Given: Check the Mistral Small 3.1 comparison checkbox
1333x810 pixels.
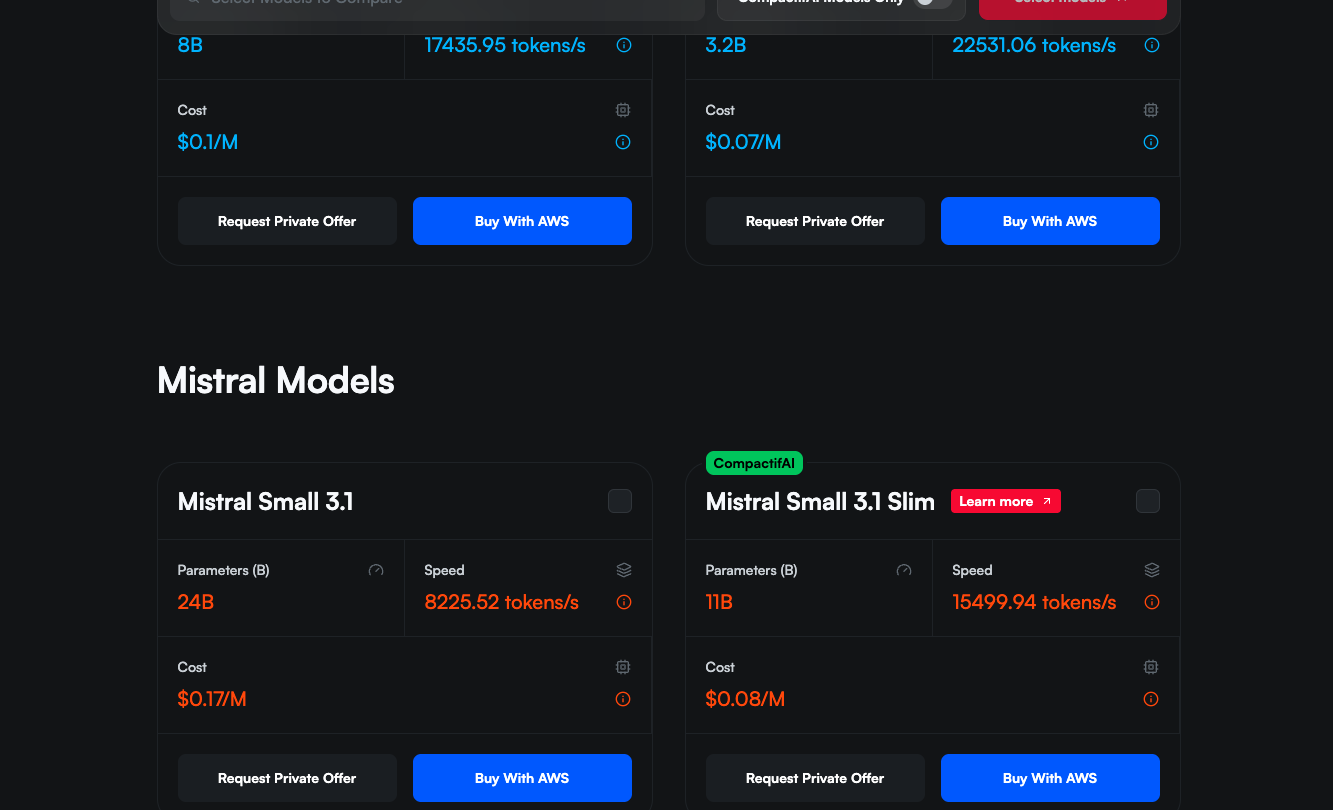Looking at the screenshot, I should 620,501.
